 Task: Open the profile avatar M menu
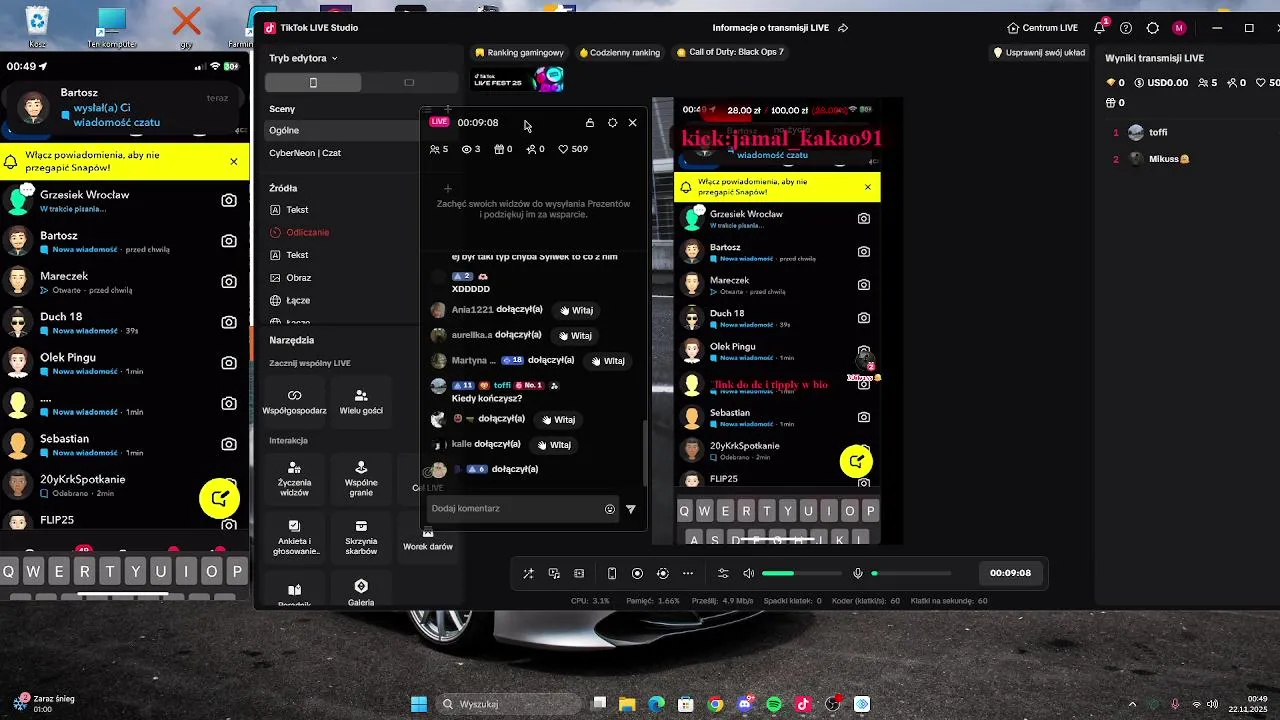coord(1180,28)
